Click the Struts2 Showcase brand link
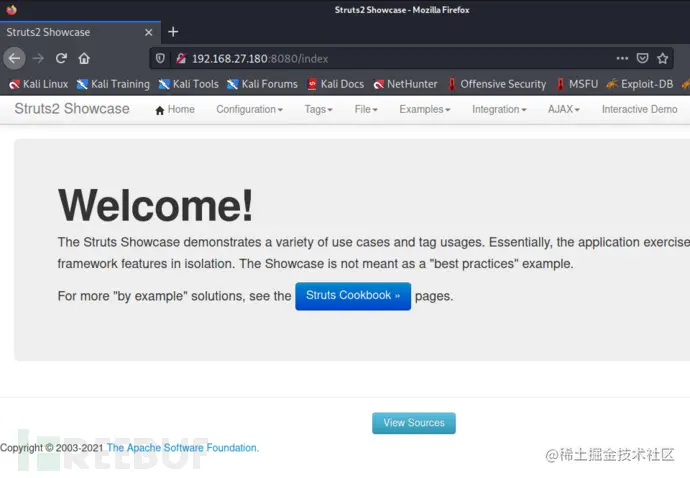Viewport: 690px width, 478px height. point(72,109)
